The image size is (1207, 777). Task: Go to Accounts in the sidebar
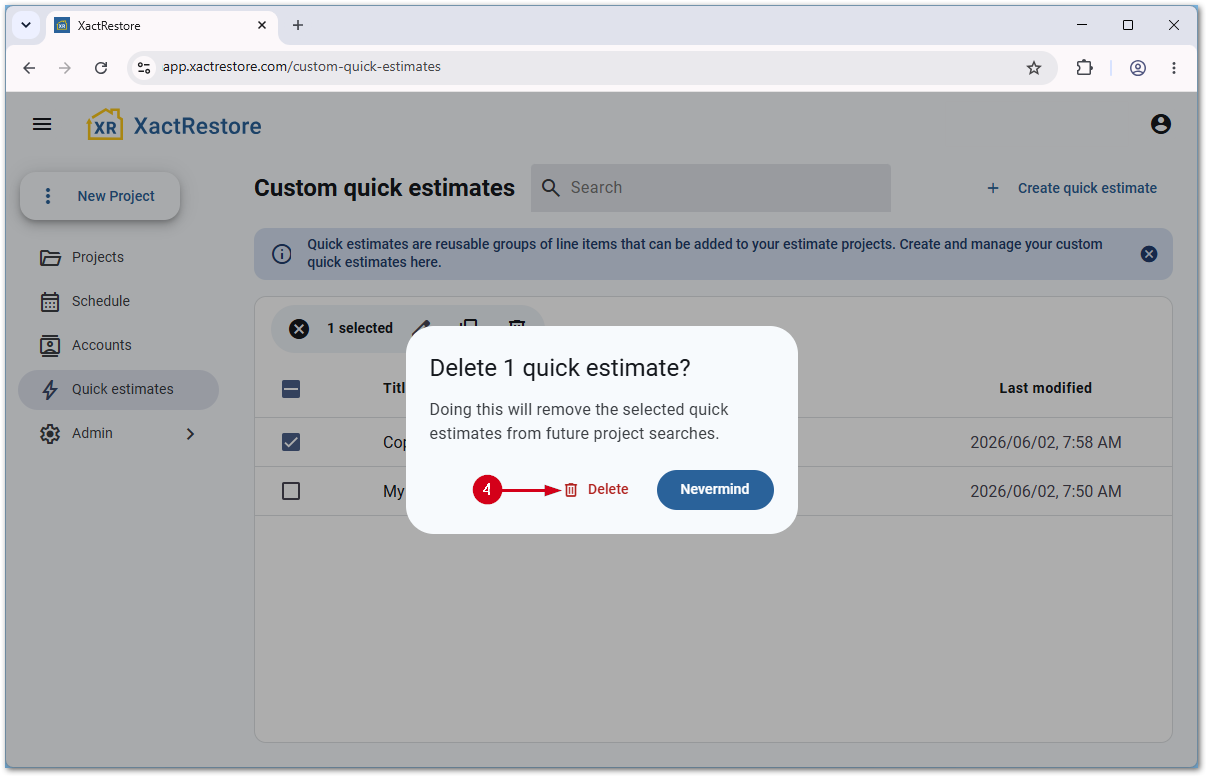tap(118, 345)
